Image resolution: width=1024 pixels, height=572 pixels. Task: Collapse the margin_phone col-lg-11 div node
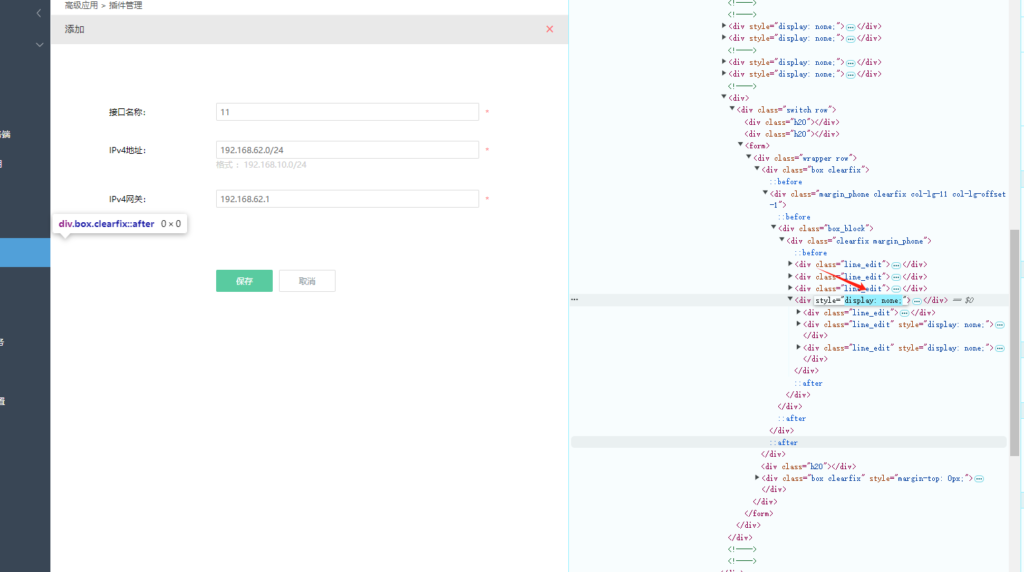(x=765, y=193)
